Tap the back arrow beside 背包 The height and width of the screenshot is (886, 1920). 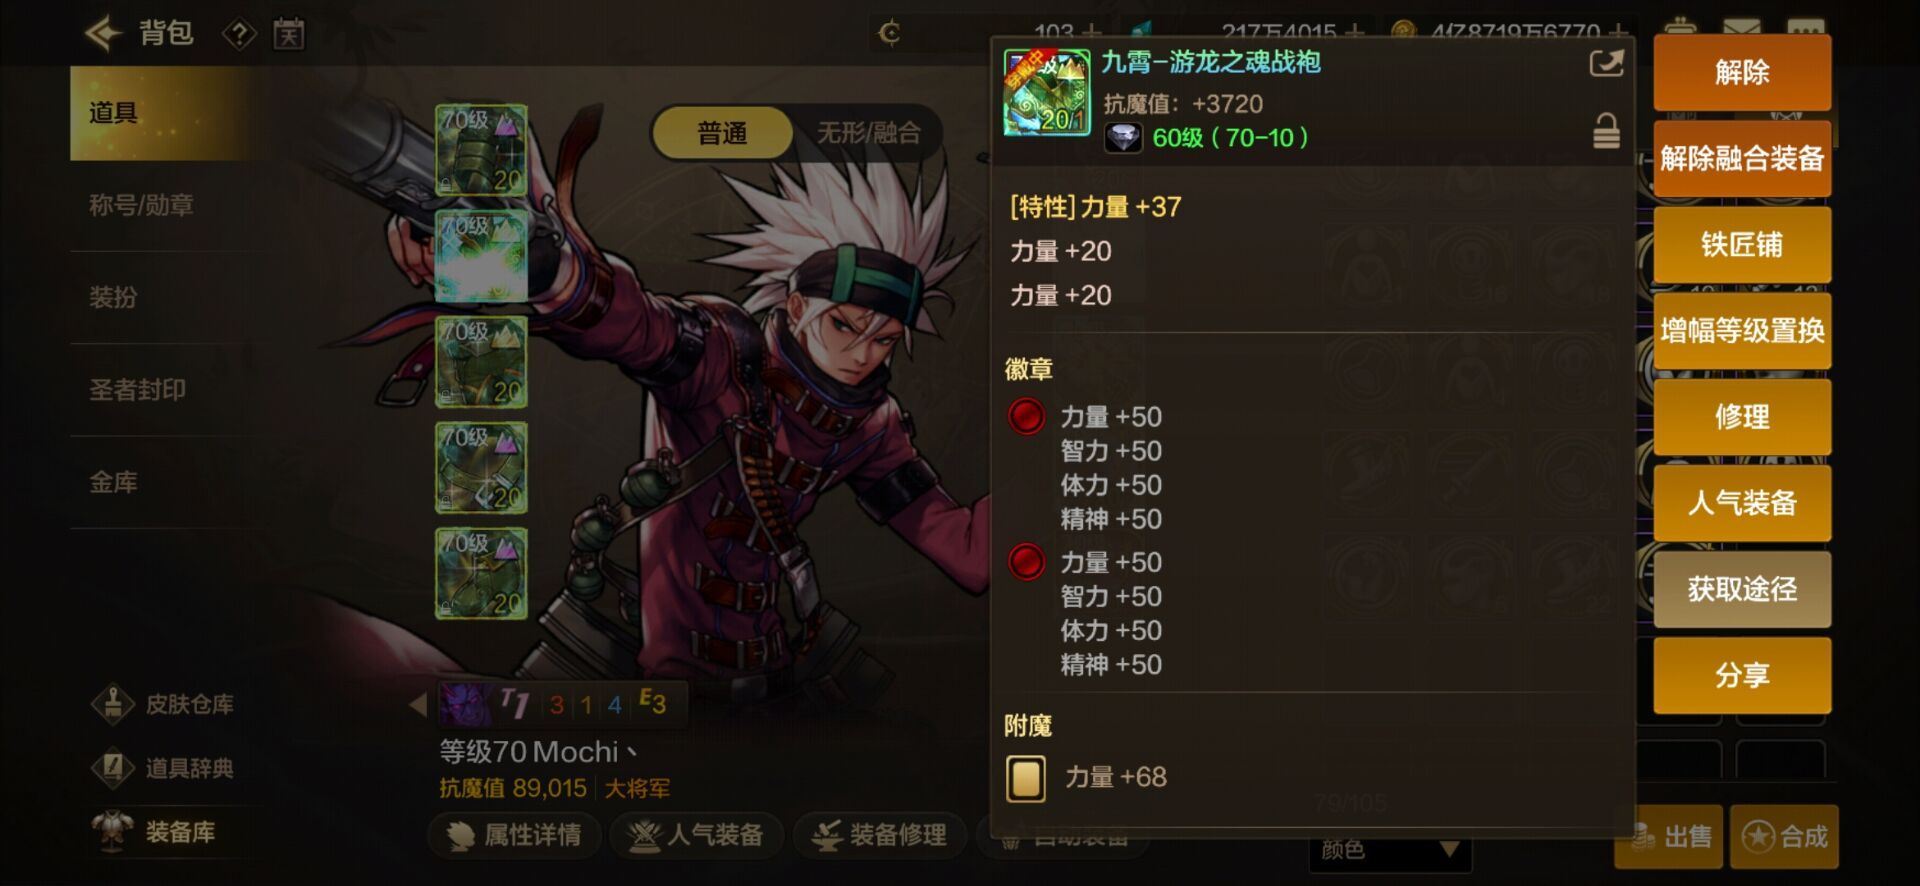point(103,33)
